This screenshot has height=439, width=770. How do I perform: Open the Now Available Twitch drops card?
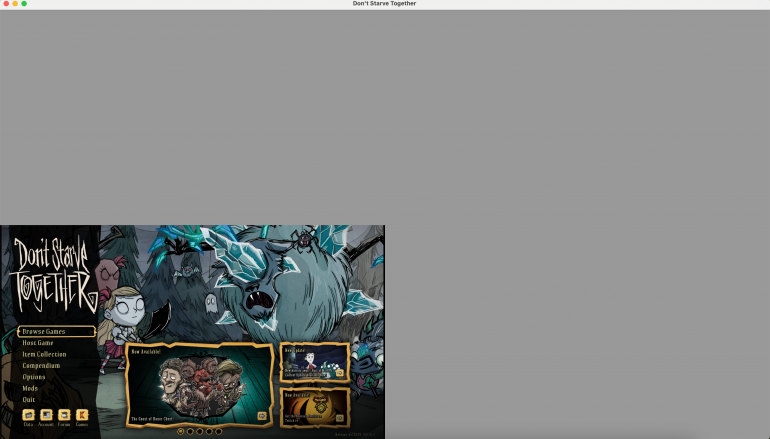click(315, 407)
